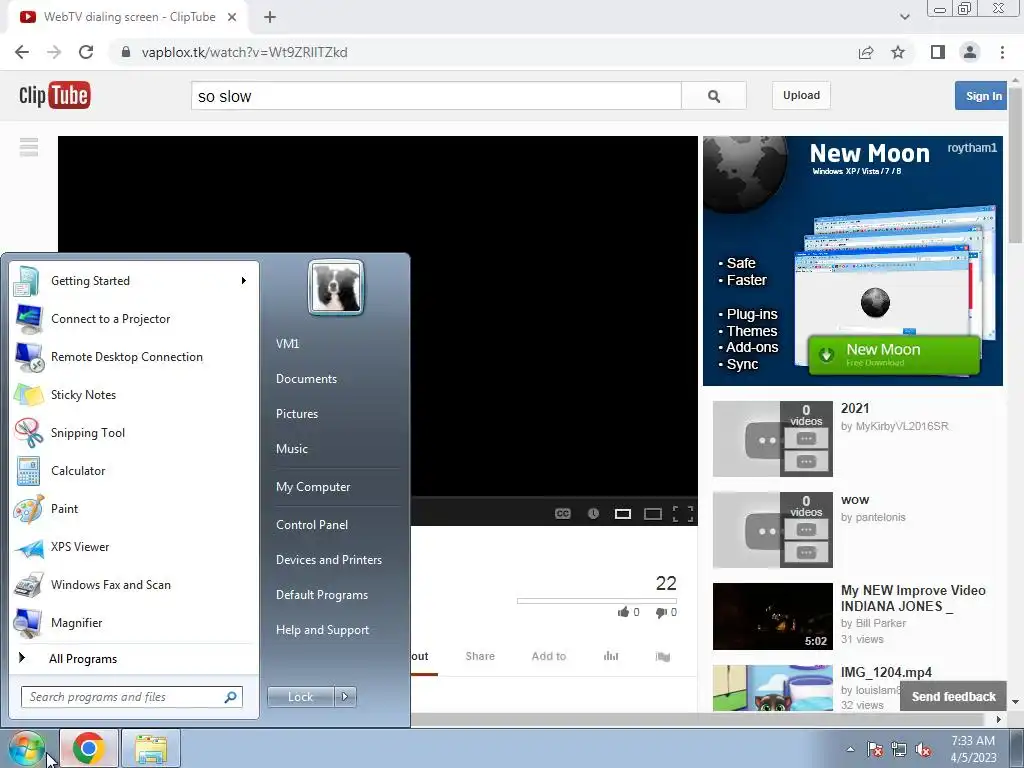This screenshot has height=768, width=1024.
Task: Click the Sign In button
Action: pyautogui.click(x=981, y=95)
